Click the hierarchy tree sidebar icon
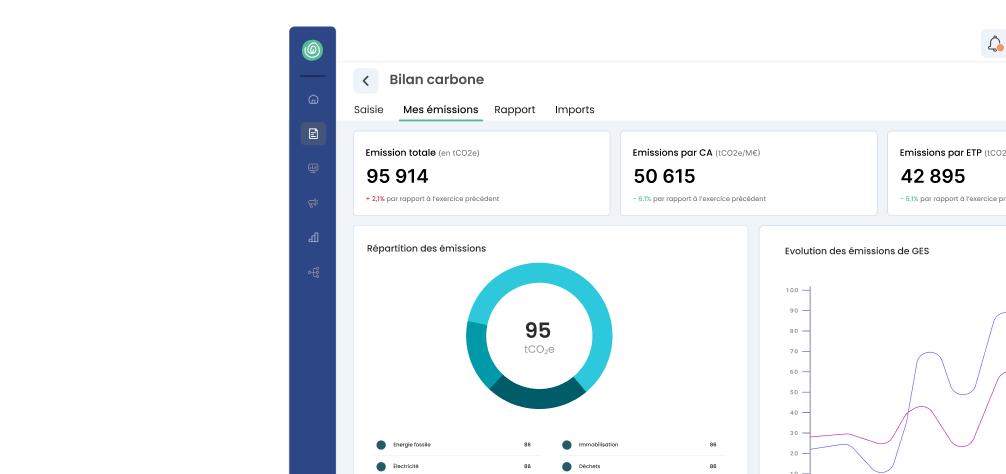The image size is (1006, 474). [313, 272]
